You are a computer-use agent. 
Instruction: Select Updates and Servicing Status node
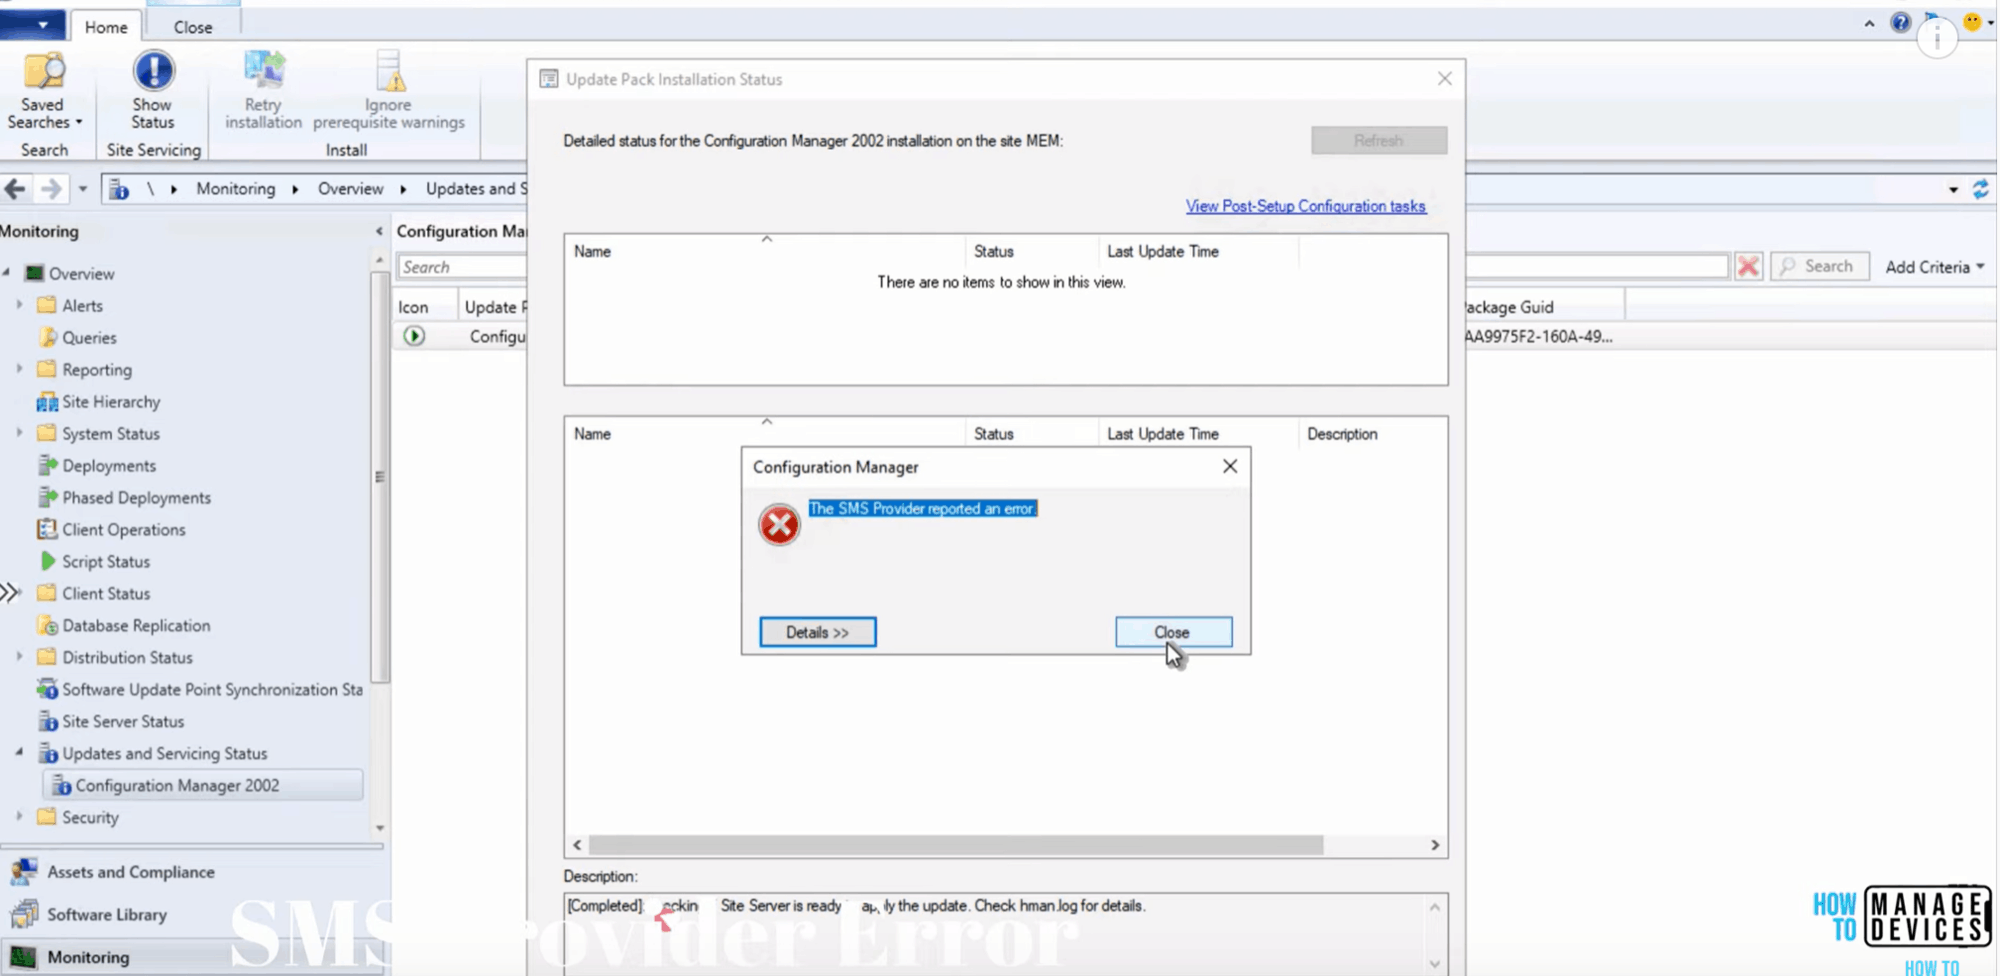click(x=164, y=753)
